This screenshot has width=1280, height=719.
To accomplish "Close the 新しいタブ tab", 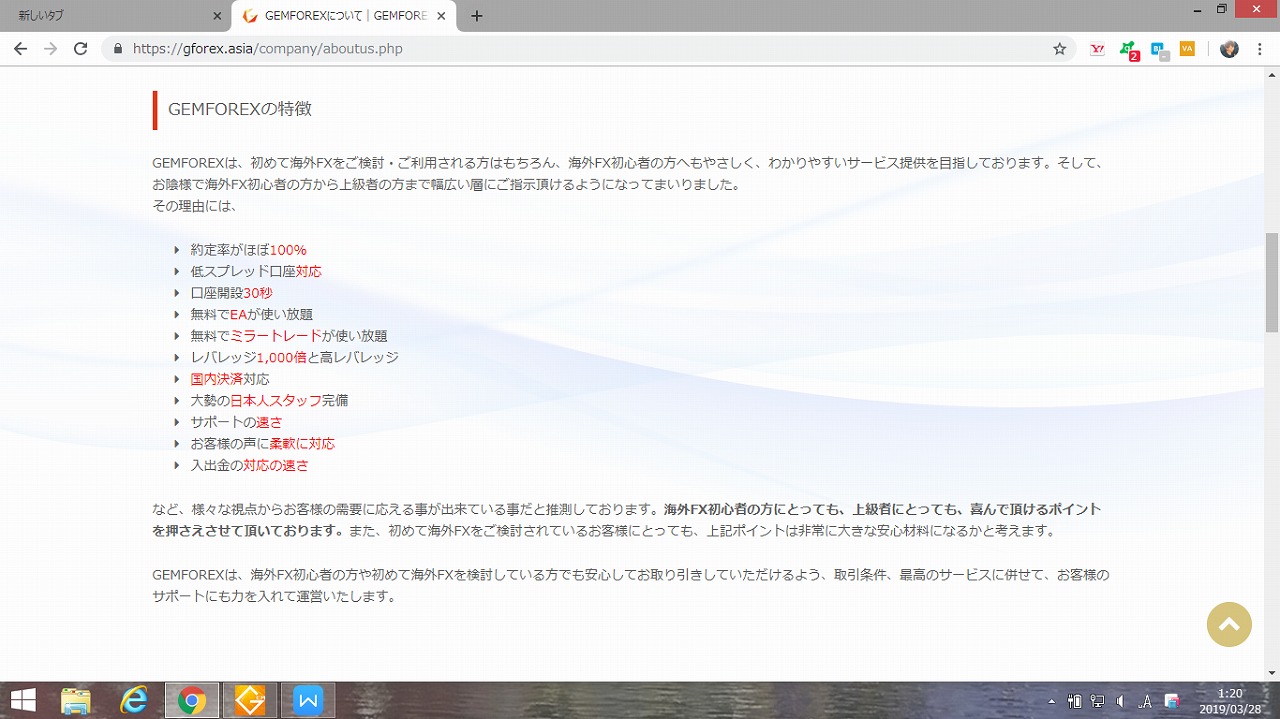I will pyautogui.click(x=218, y=16).
